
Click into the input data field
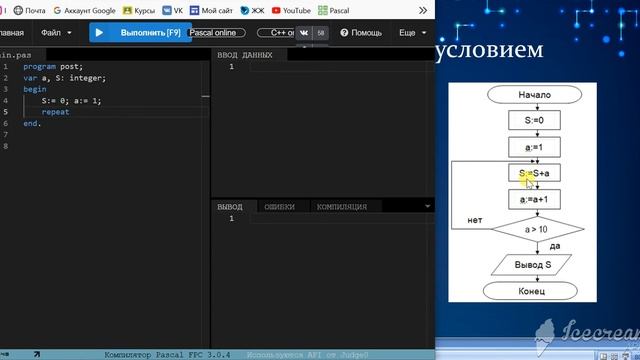(342, 67)
